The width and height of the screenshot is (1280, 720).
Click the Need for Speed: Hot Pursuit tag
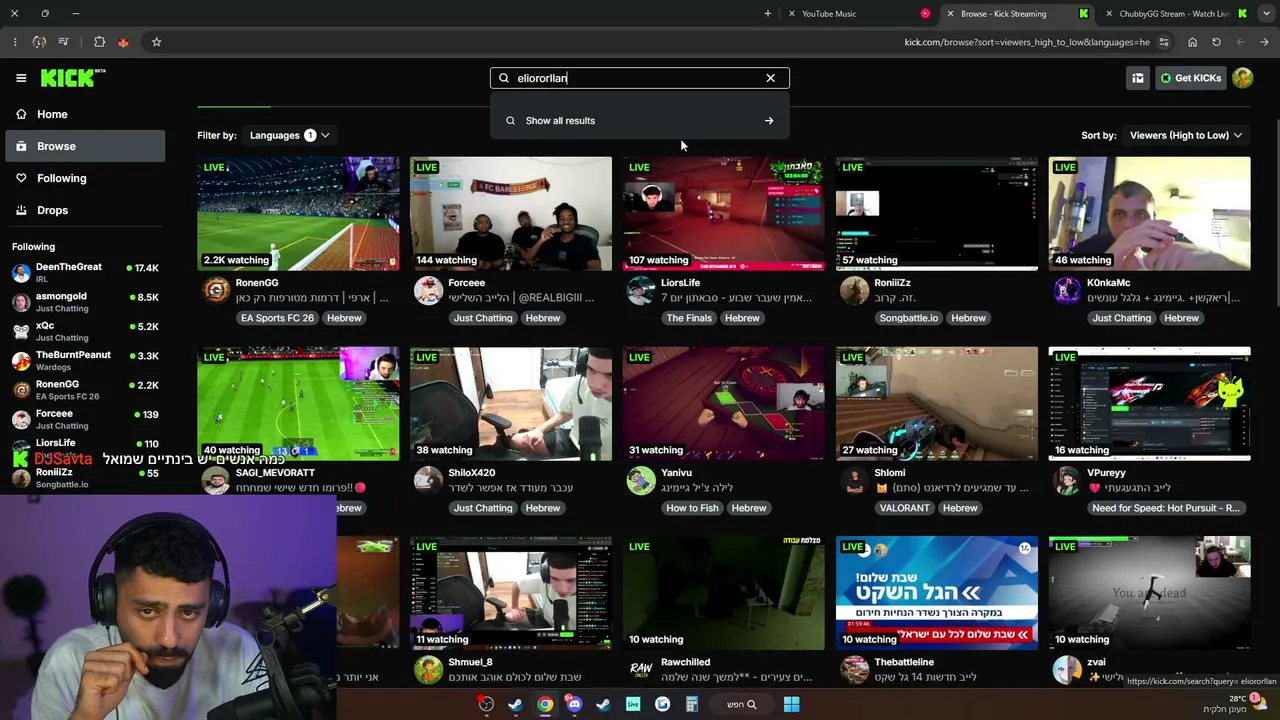[1166, 508]
